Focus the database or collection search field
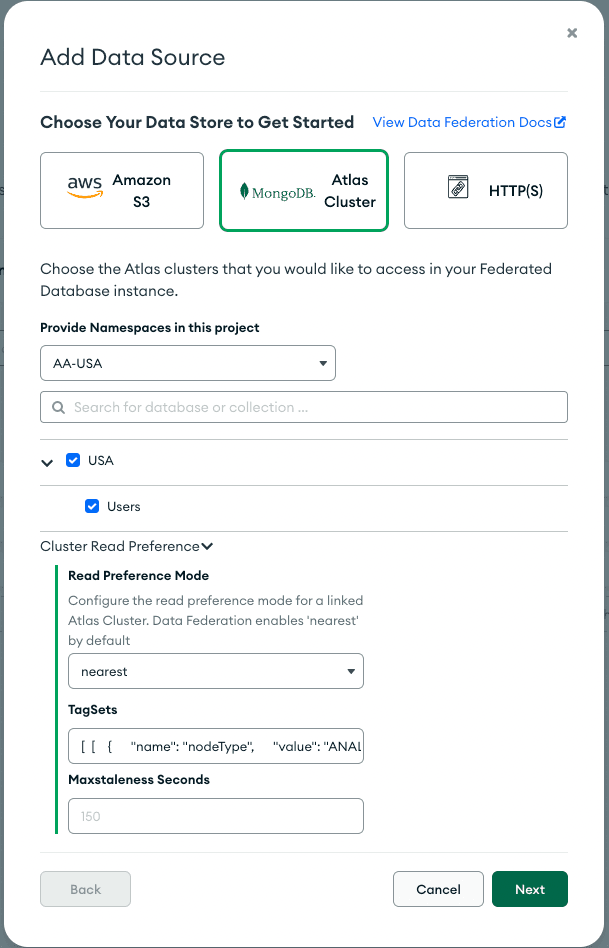The height and width of the screenshot is (948, 609). click(x=310, y=407)
